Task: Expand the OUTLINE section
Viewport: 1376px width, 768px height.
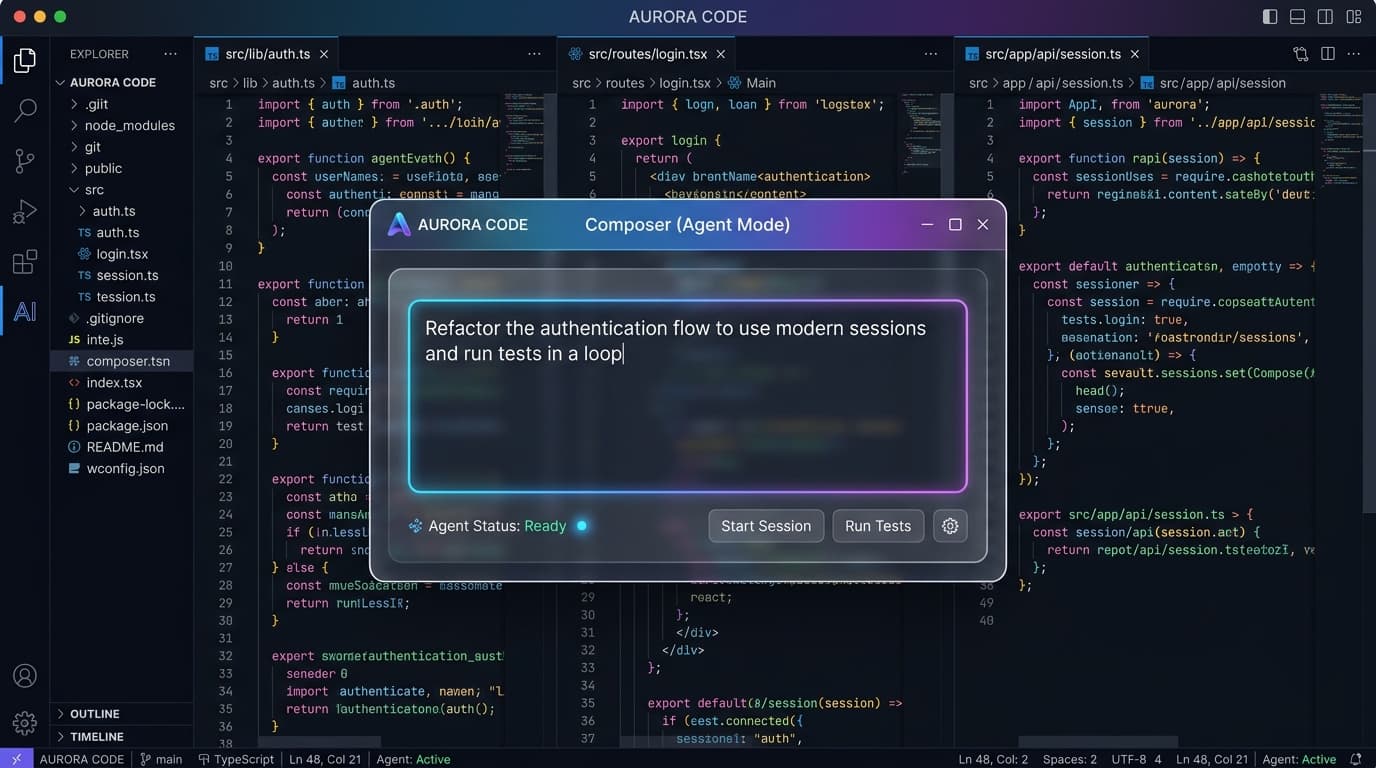Action: tap(96, 714)
